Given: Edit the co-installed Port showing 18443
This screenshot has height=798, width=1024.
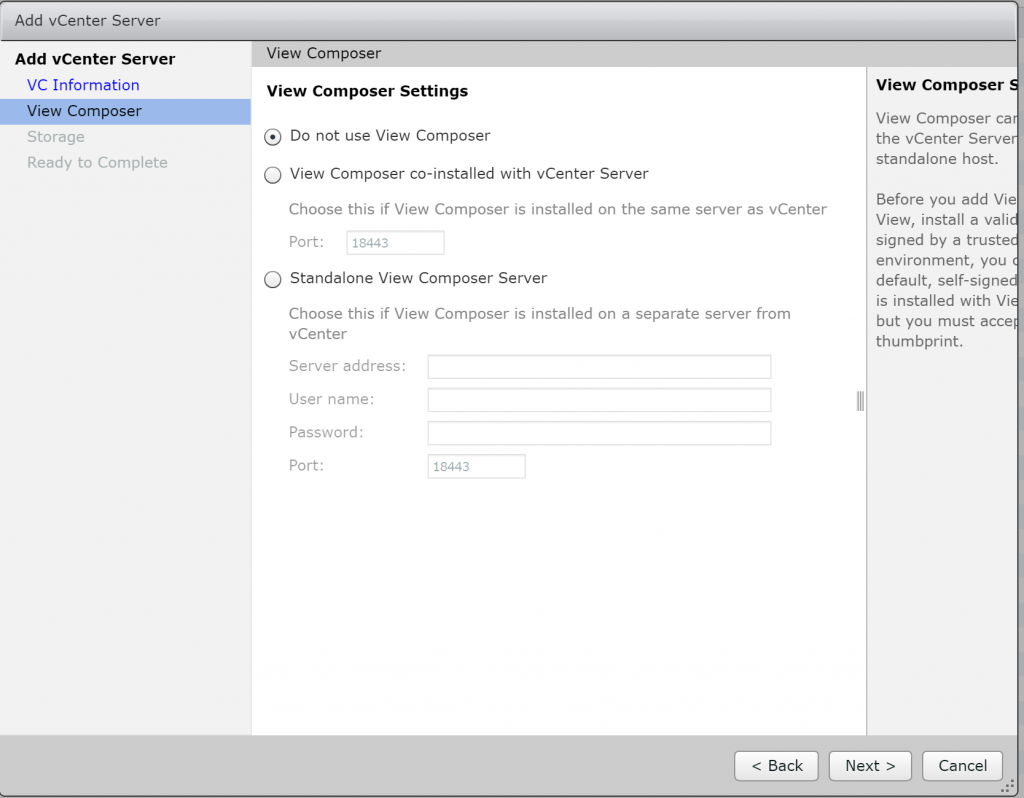Looking at the screenshot, I should (x=394, y=242).
